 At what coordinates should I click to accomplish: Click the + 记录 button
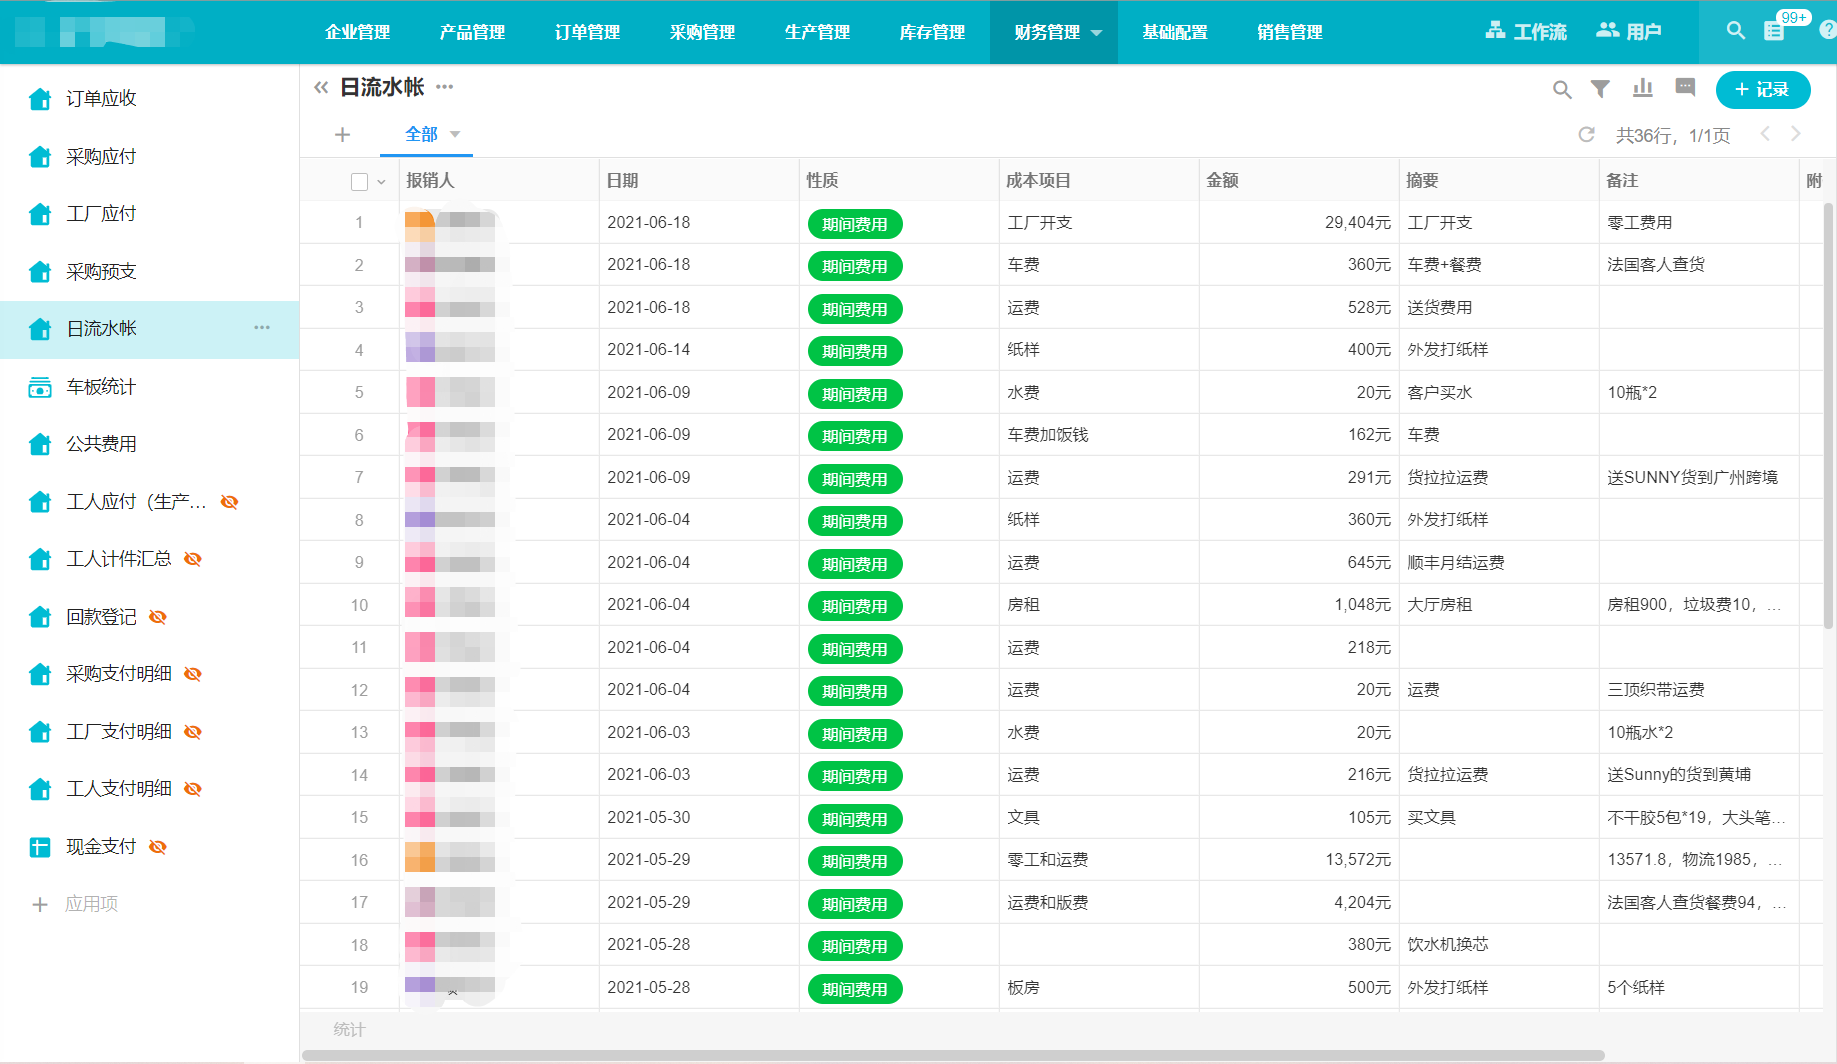tap(1762, 90)
